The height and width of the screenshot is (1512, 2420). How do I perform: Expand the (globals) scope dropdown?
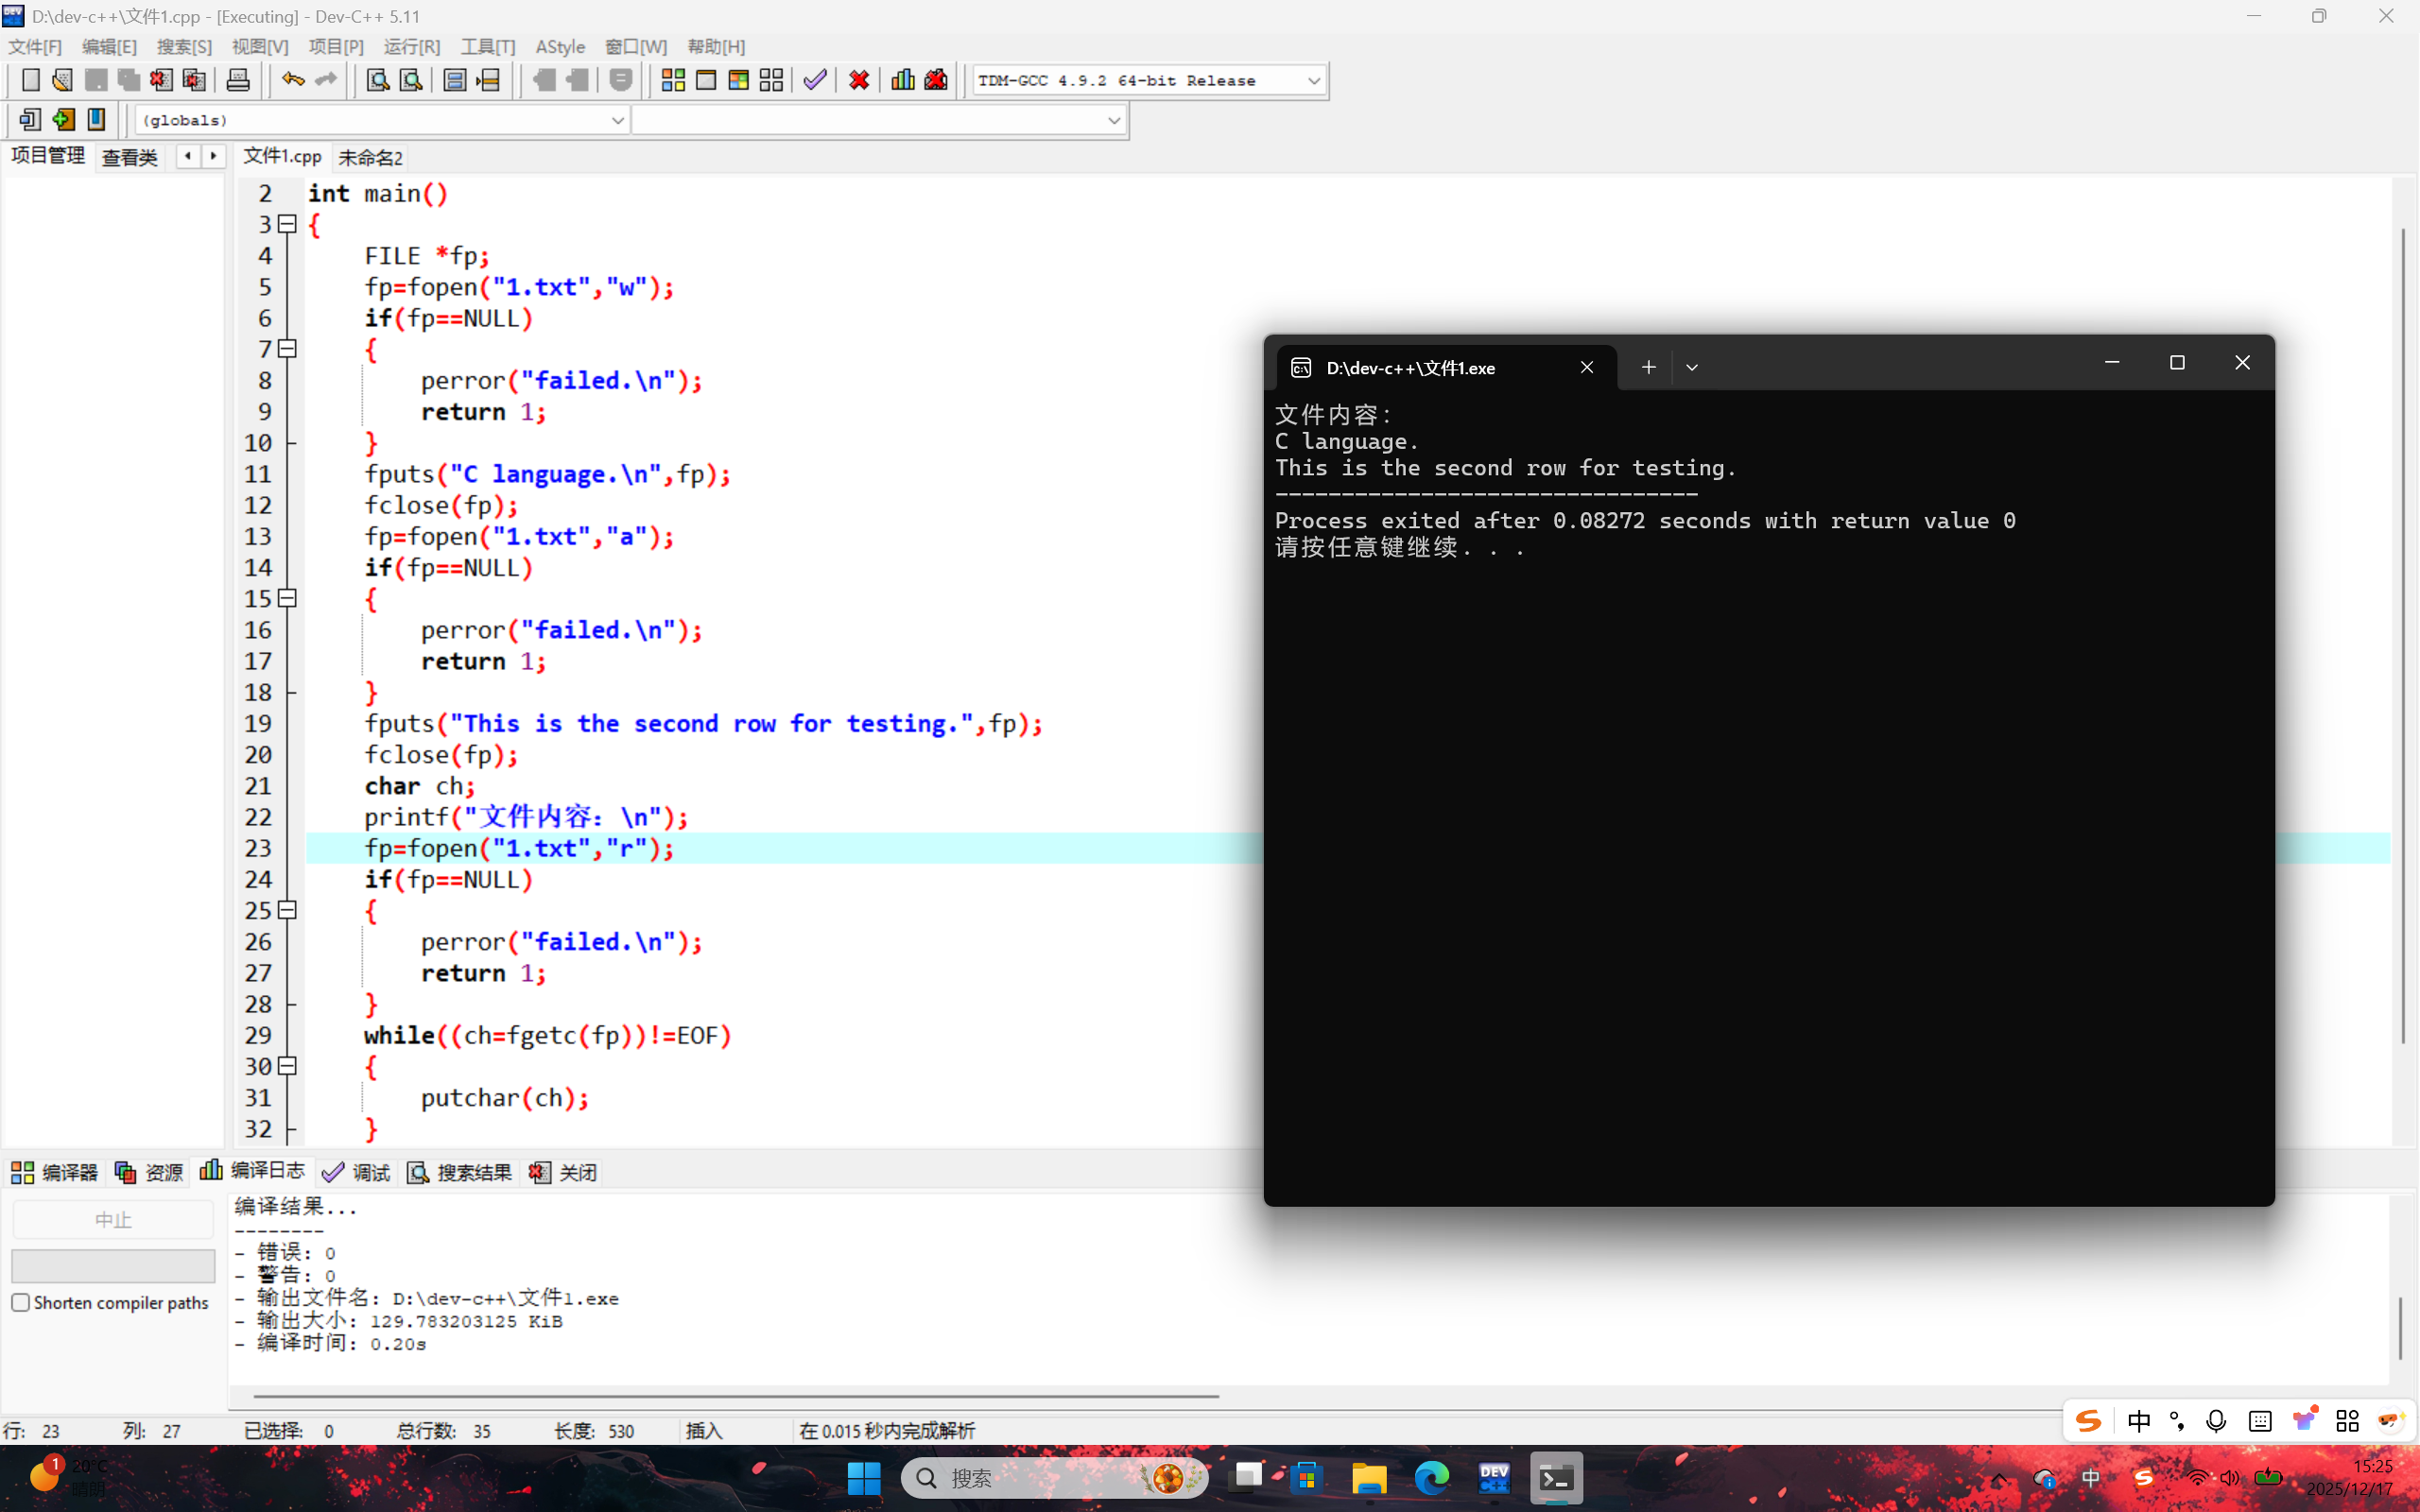617,120
